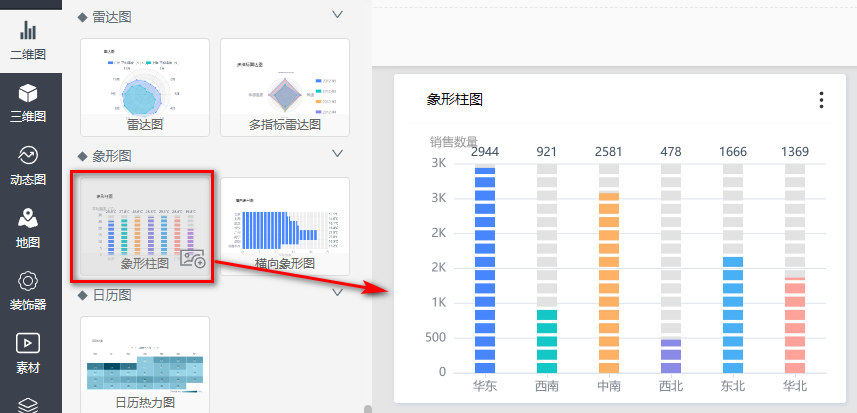Click the chart list panel scrollbar
This screenshot has width=857, height=413.
click(x=367, y=408)
